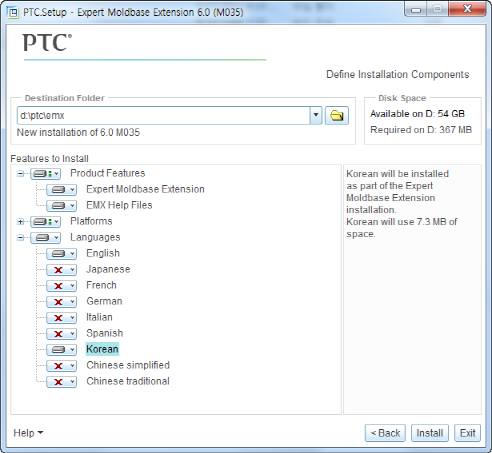
Task: Select the French language row
Action: [x=101, y=285]
